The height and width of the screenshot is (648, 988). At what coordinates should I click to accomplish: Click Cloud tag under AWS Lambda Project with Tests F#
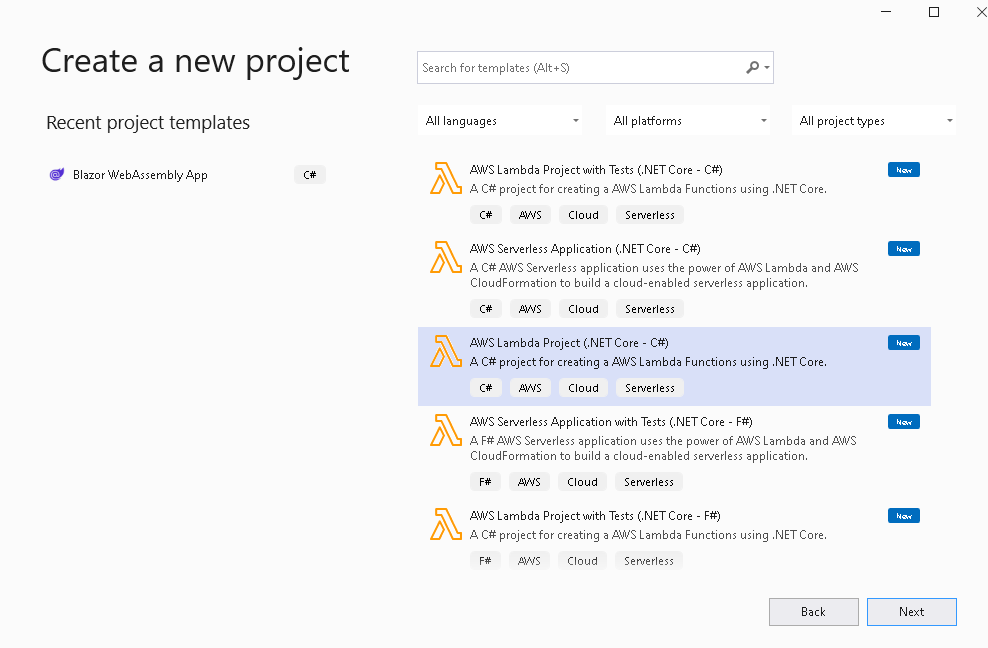pos(582,560)
